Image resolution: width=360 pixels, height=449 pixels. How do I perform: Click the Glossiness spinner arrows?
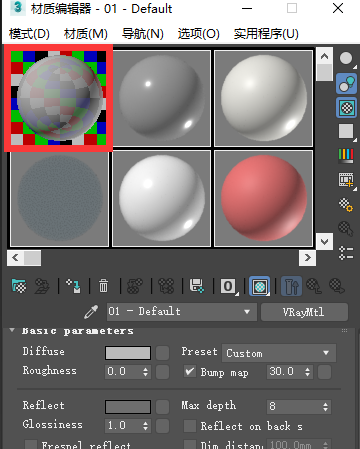[x=145, y=426]
